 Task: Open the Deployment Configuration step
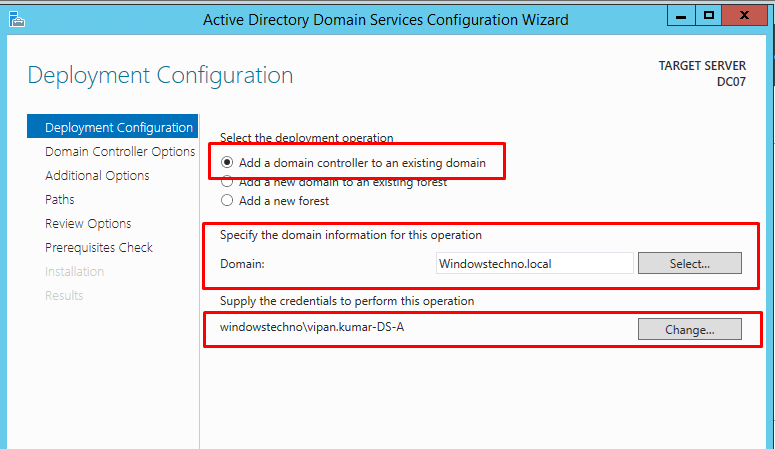click(113, 127)
